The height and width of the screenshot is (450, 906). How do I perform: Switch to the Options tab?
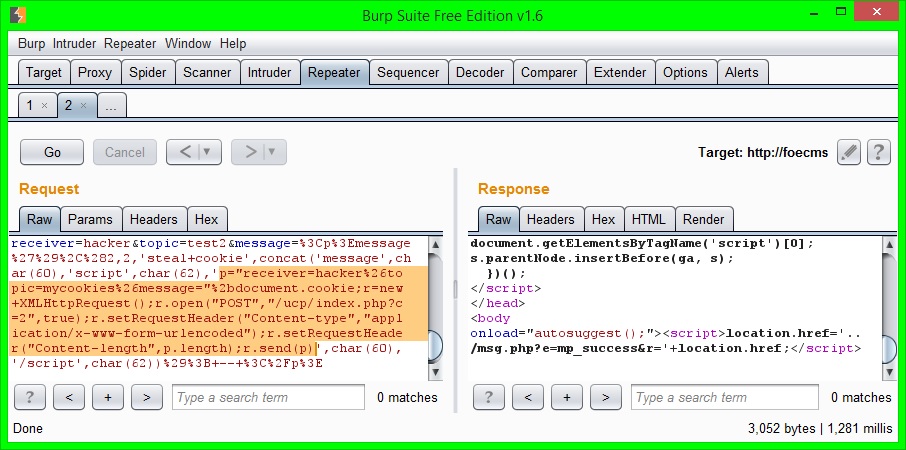click(685, 73)
